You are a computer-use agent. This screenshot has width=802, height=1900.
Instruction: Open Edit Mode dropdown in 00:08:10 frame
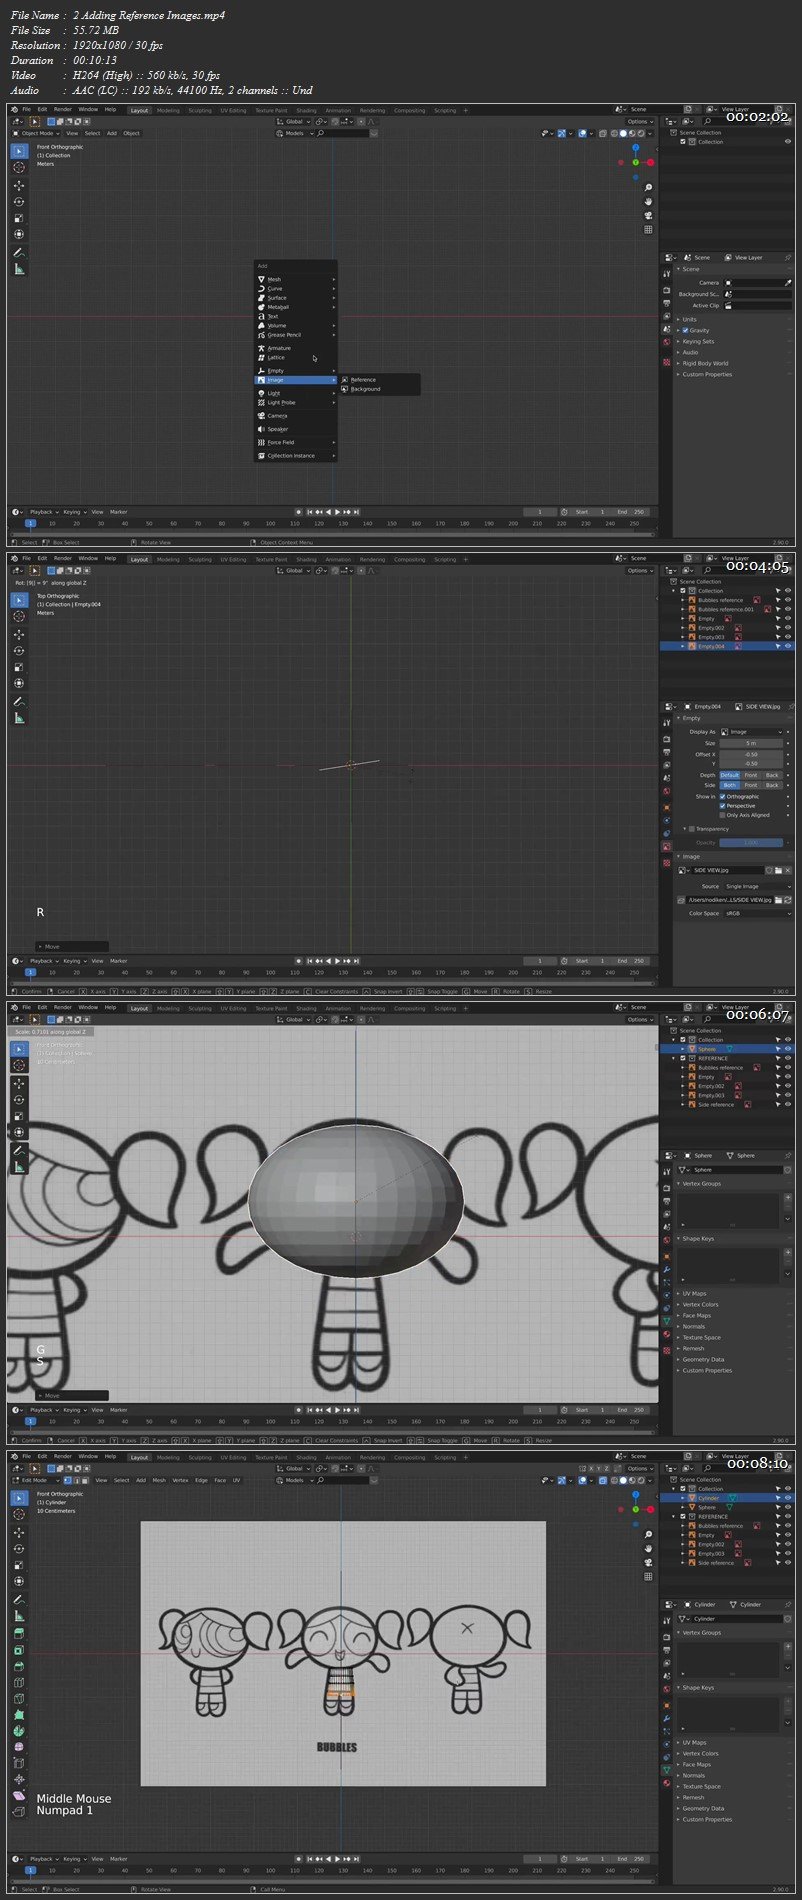(x=35, y=1480)
